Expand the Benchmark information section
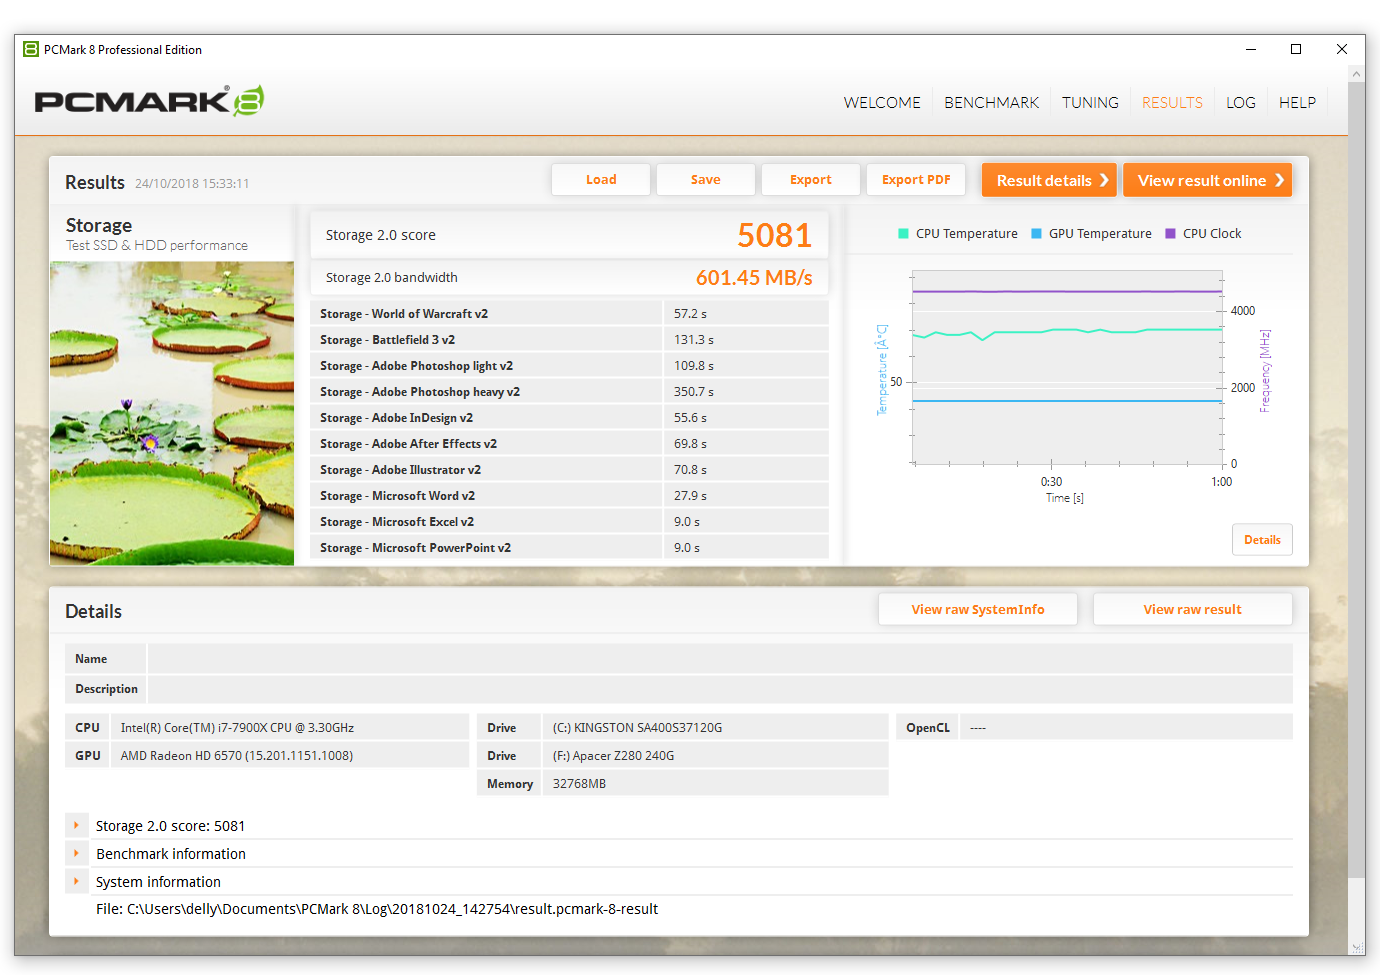 click(x=76, y=854)
